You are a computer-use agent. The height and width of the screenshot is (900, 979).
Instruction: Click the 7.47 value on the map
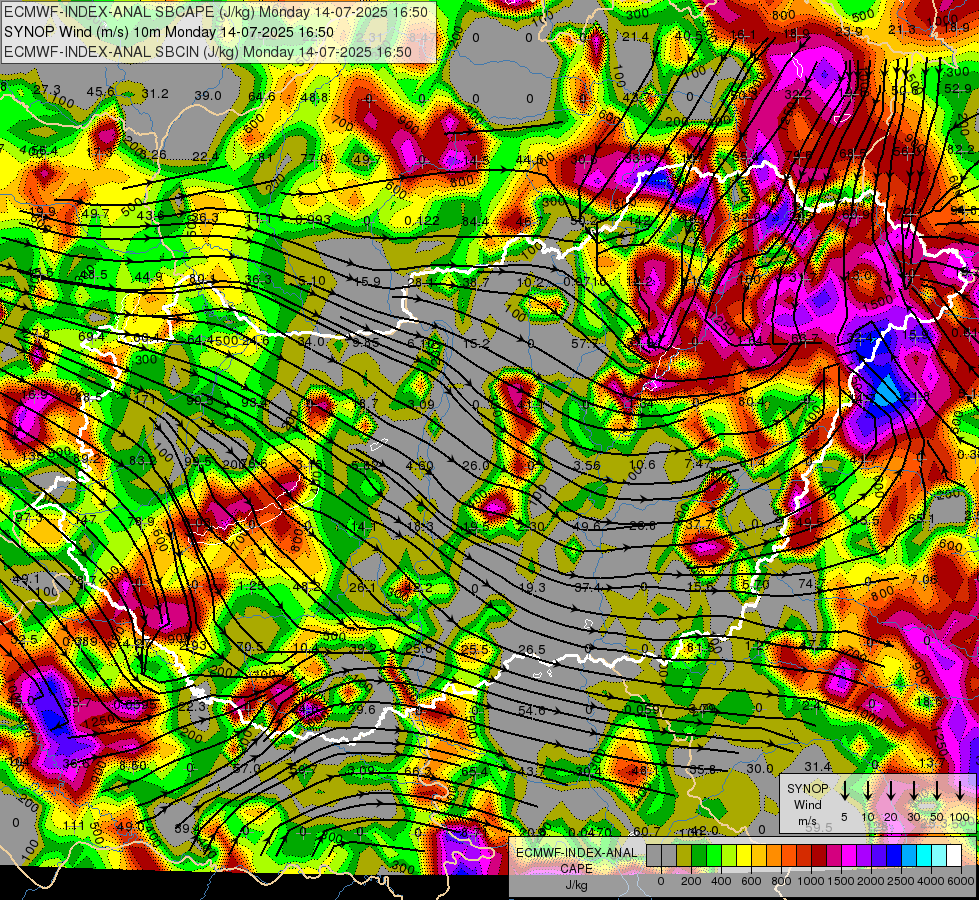click(x=697, y=463)
